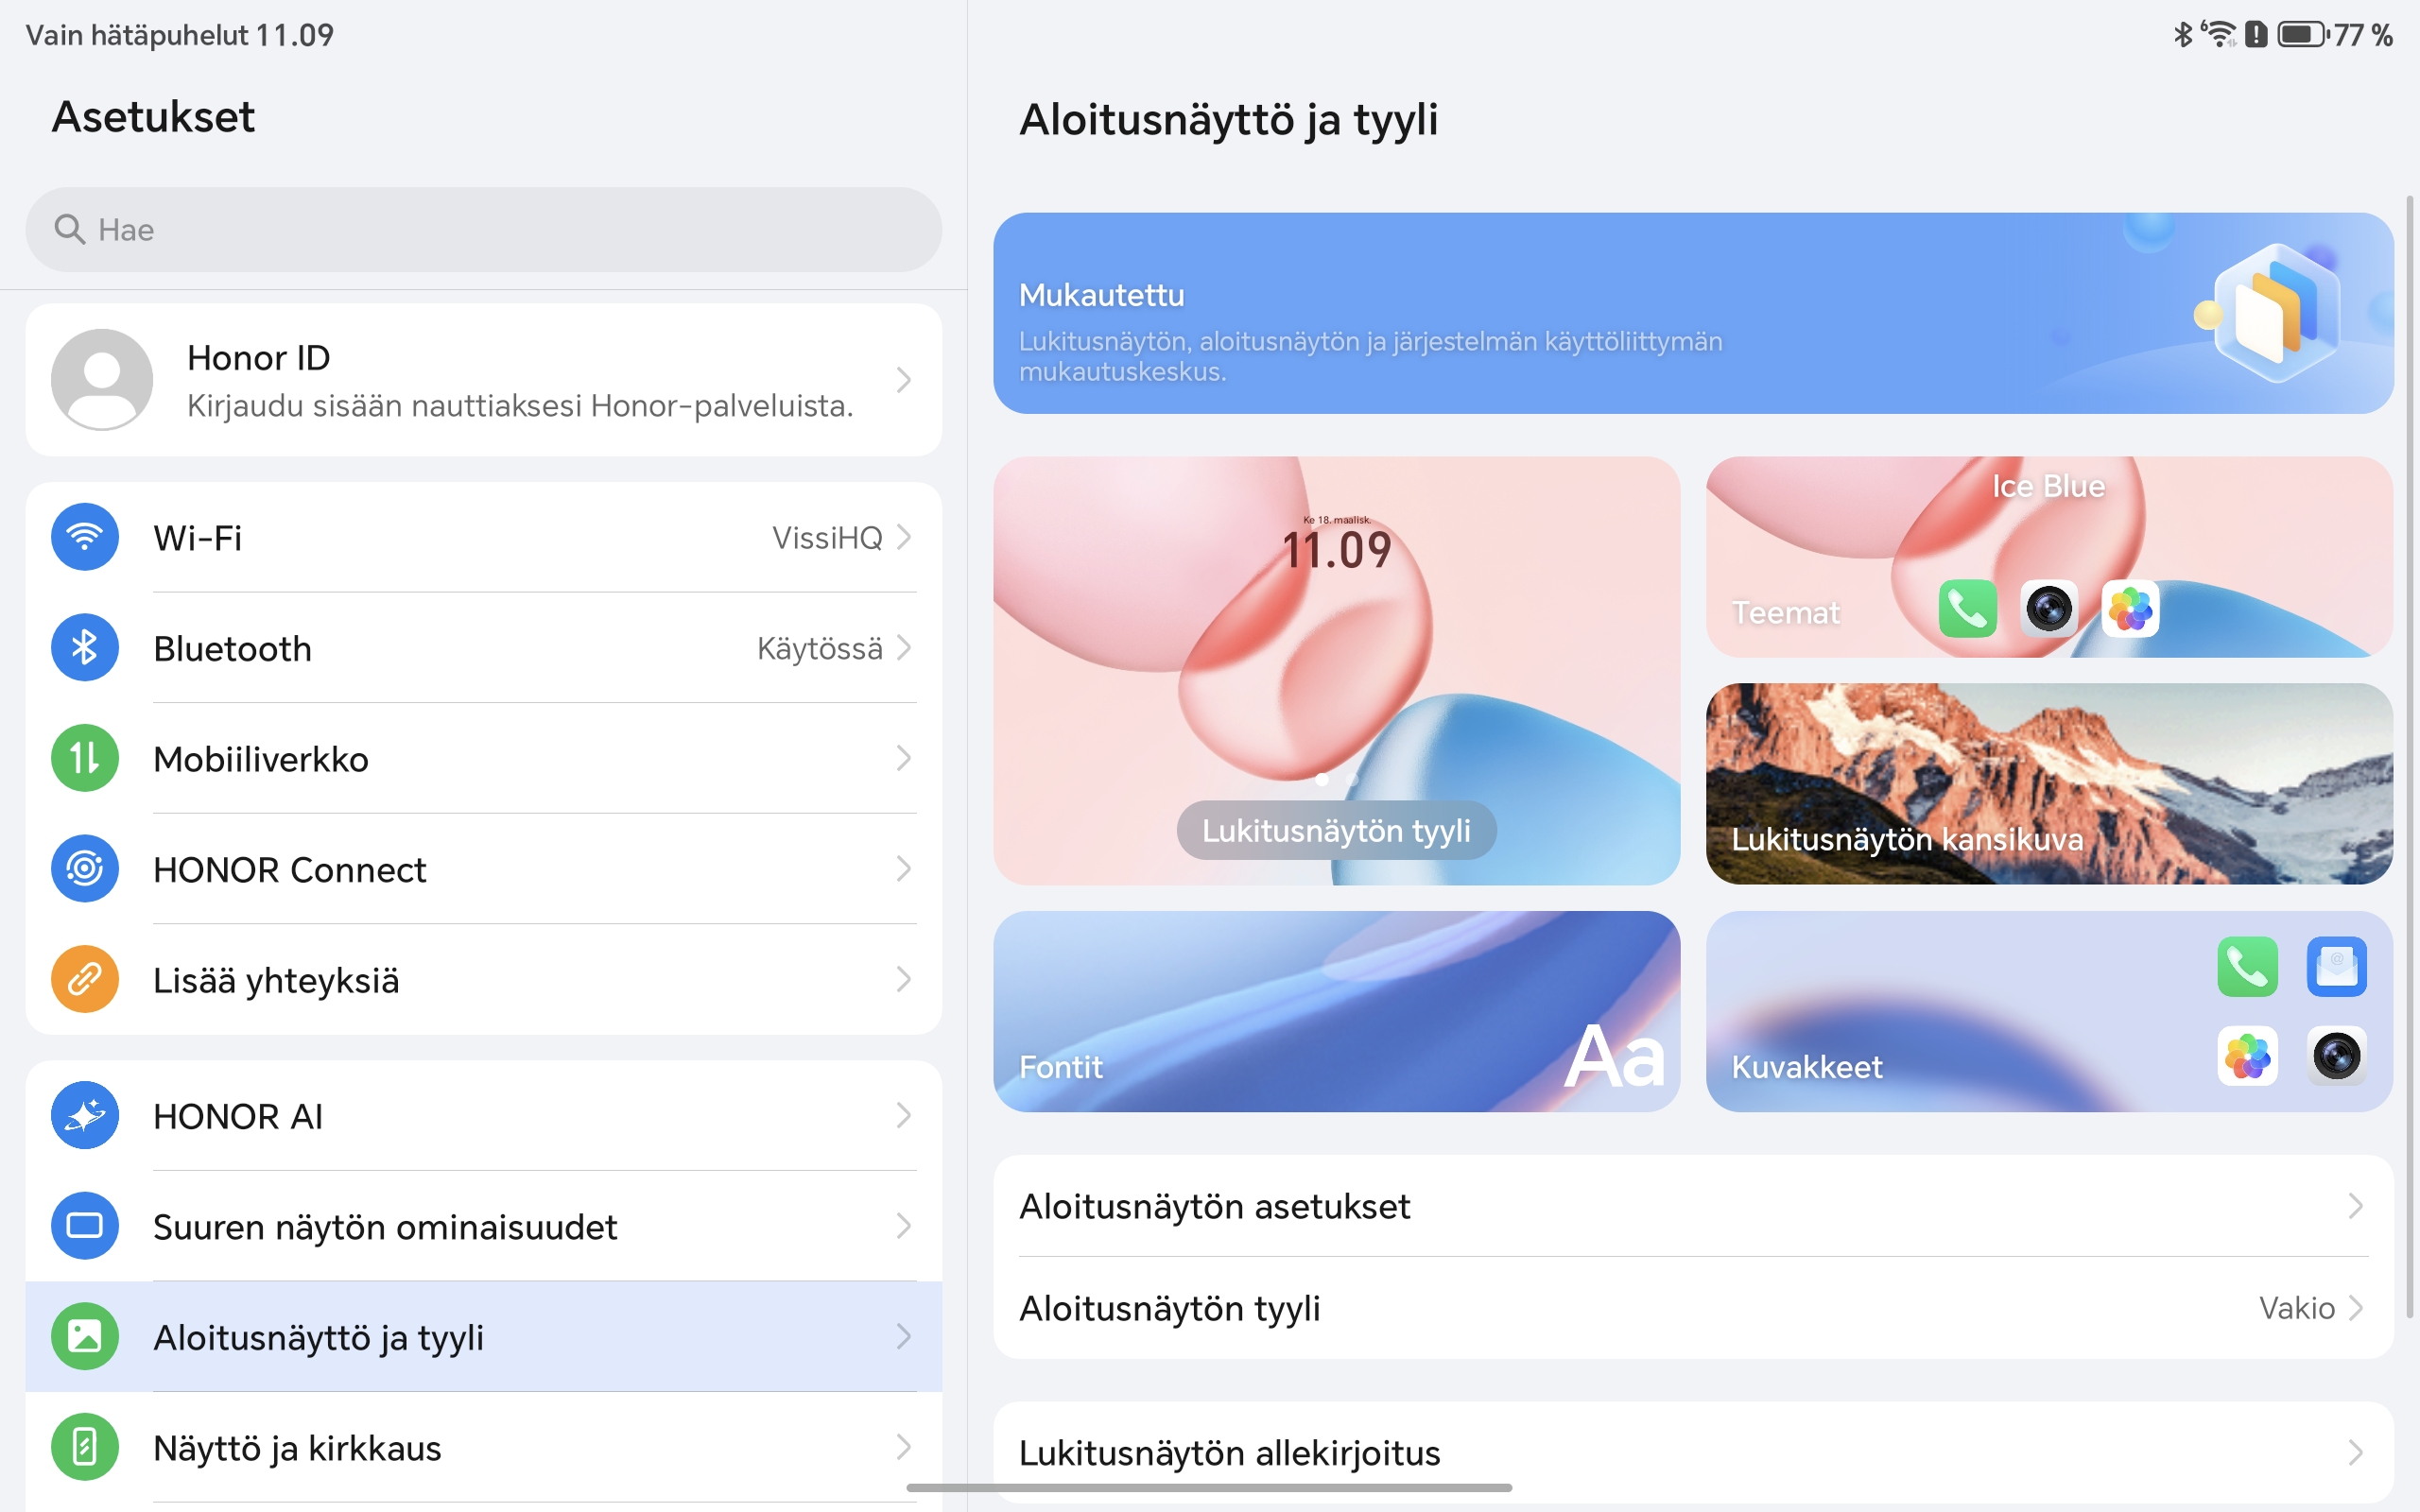
Task: Tap the Suuren näytön ominaisuudet screen icon
Action: coord(85,1226)
